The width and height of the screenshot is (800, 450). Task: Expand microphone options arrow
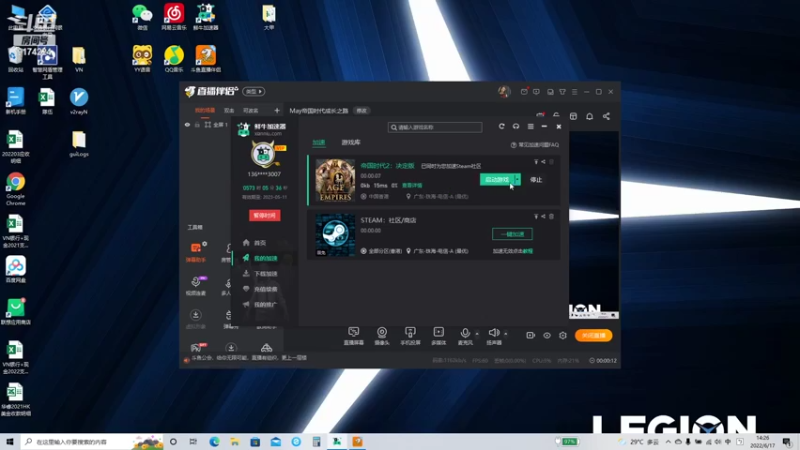click(477, 334)
